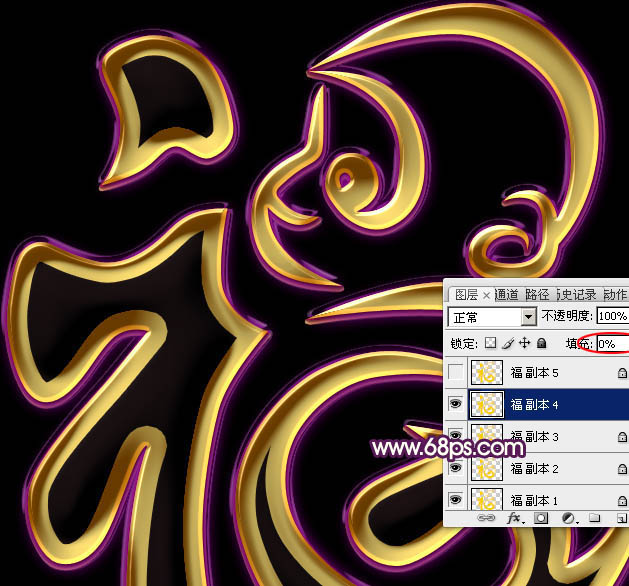Toggle lock transparent pixels icon

coord(490,343)
